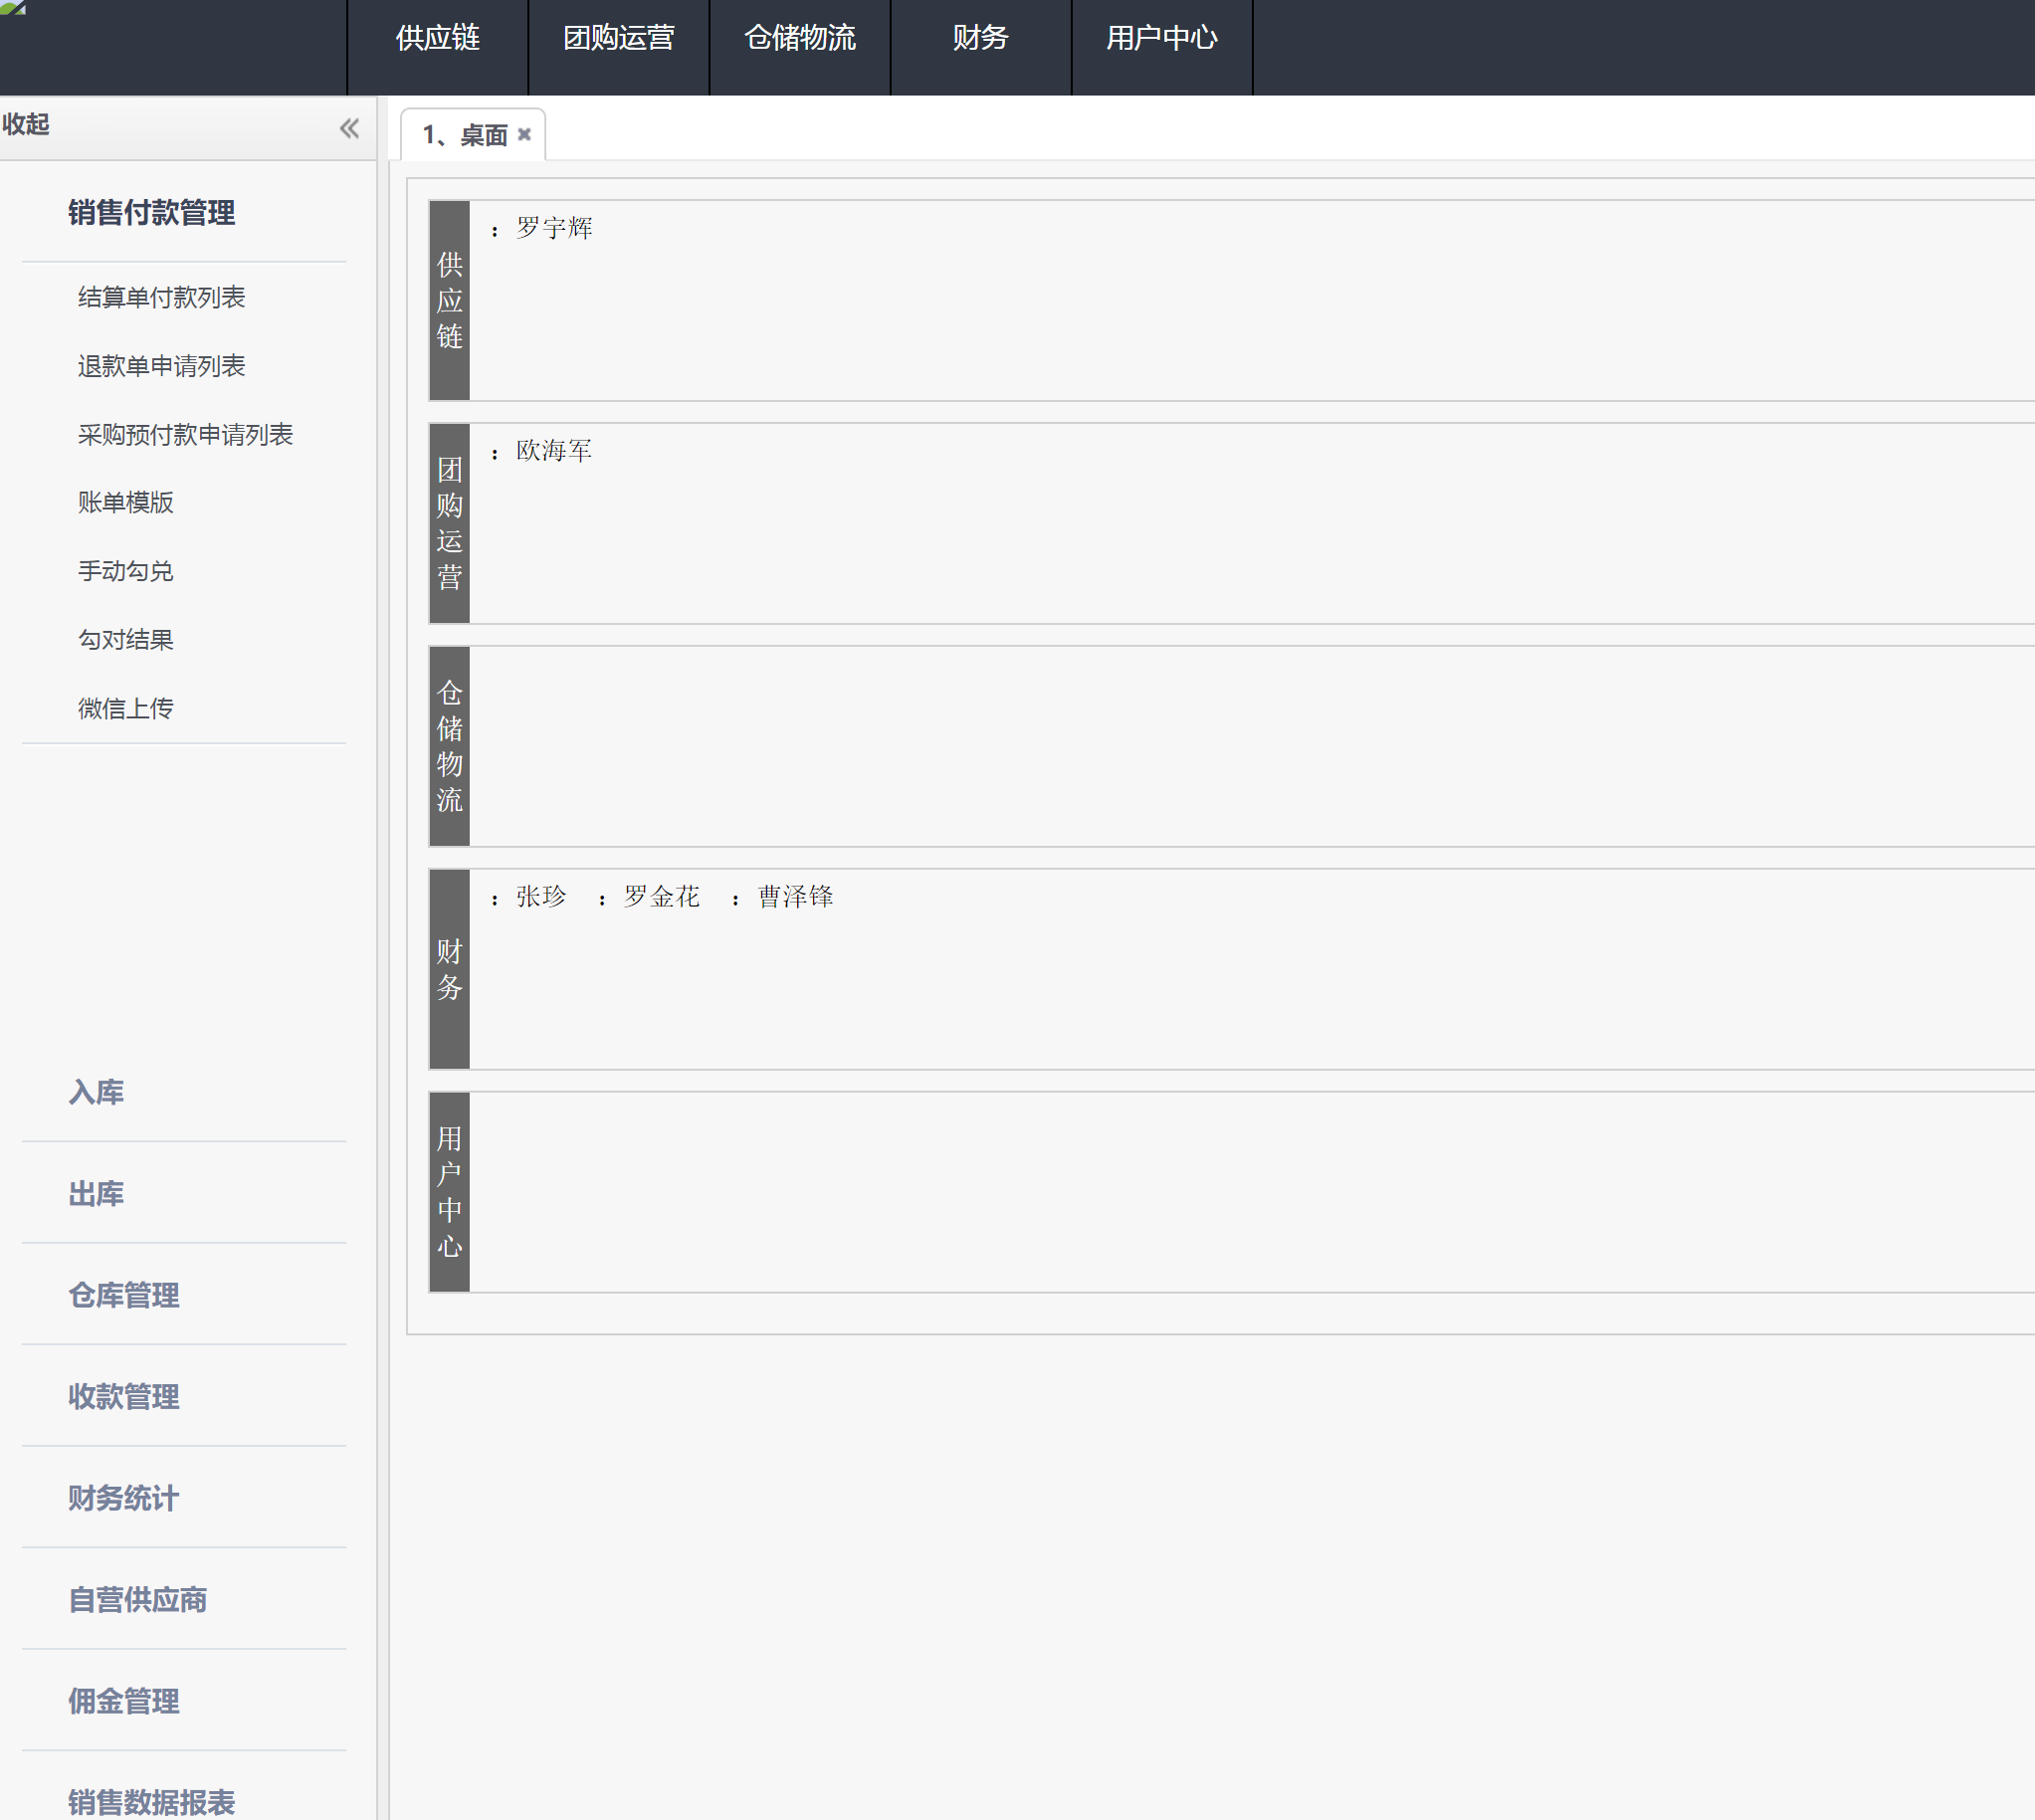Viewport: 2035px width, 1820px height.
Task: Open the 仓储物流 top menu
Action: (799, 38)
